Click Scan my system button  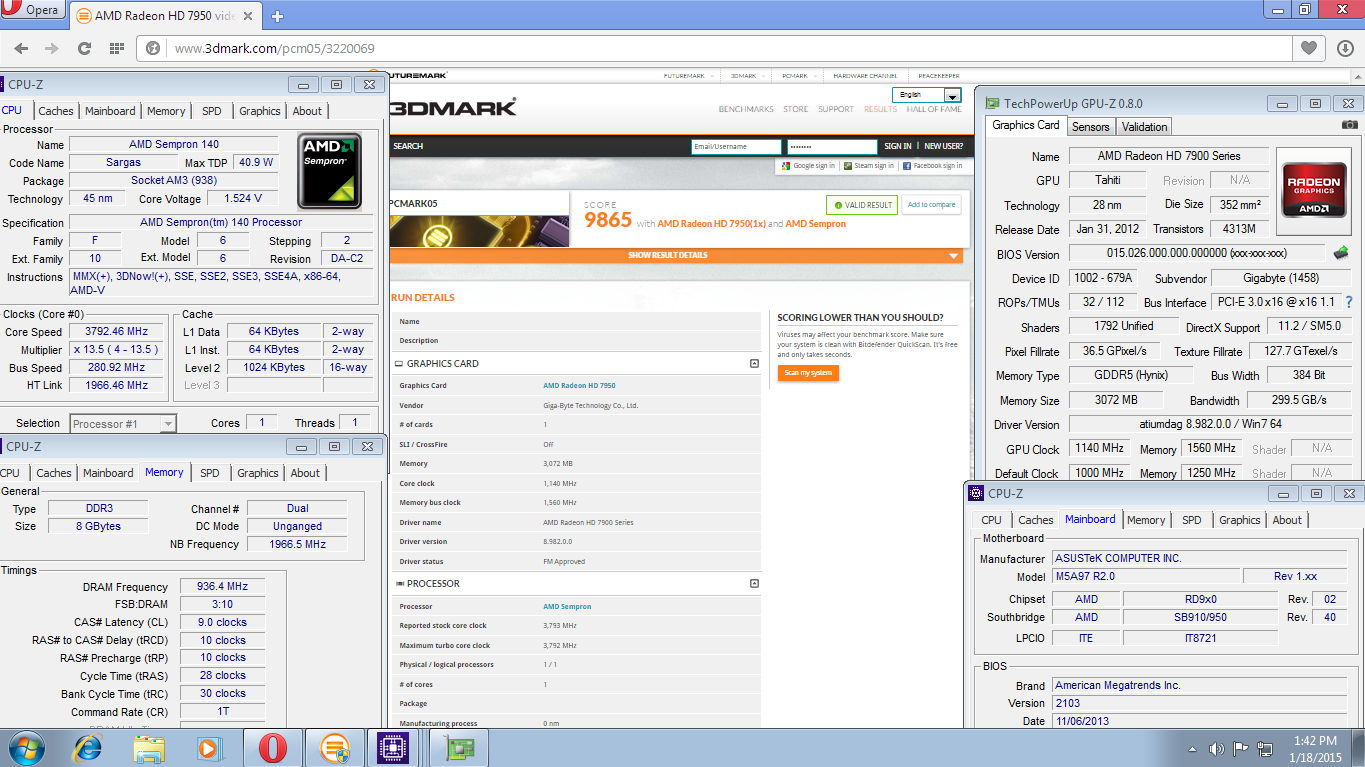(809, 373)
